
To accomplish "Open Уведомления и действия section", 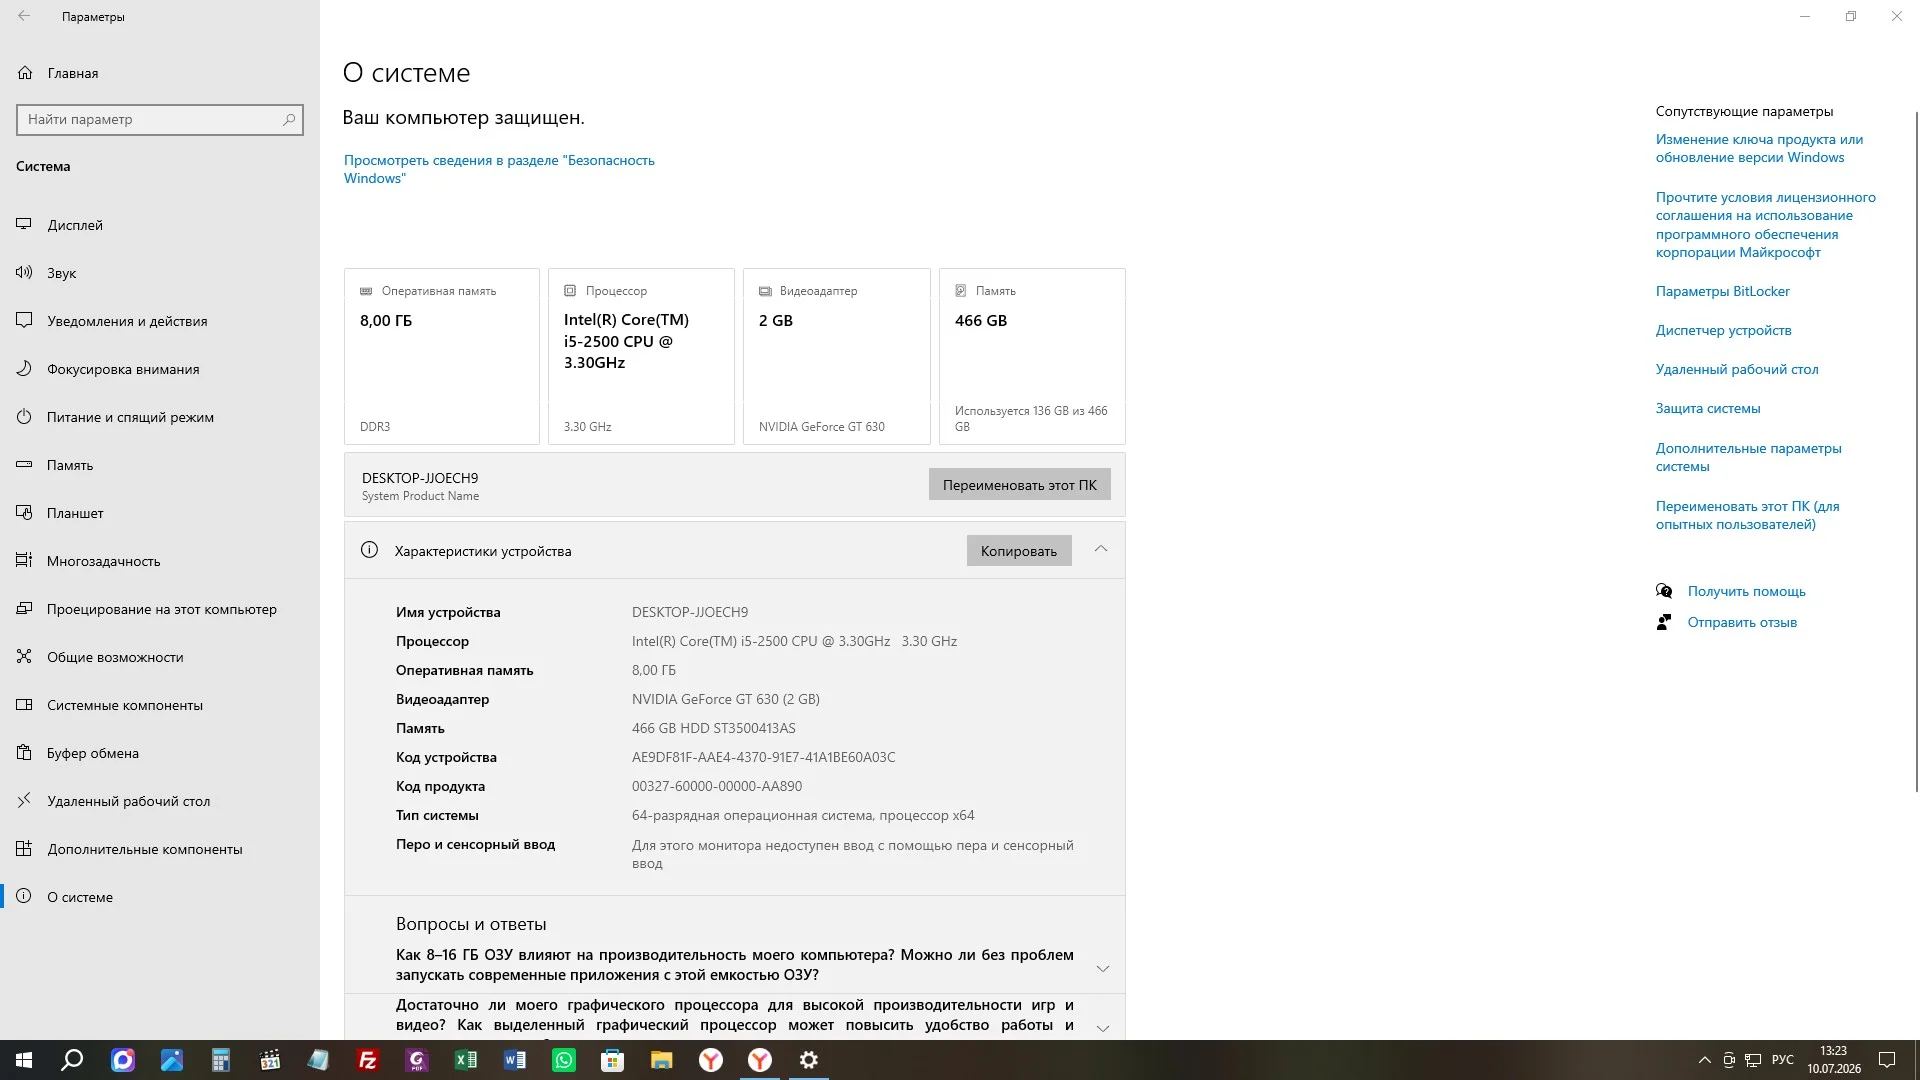I will 160,321.
